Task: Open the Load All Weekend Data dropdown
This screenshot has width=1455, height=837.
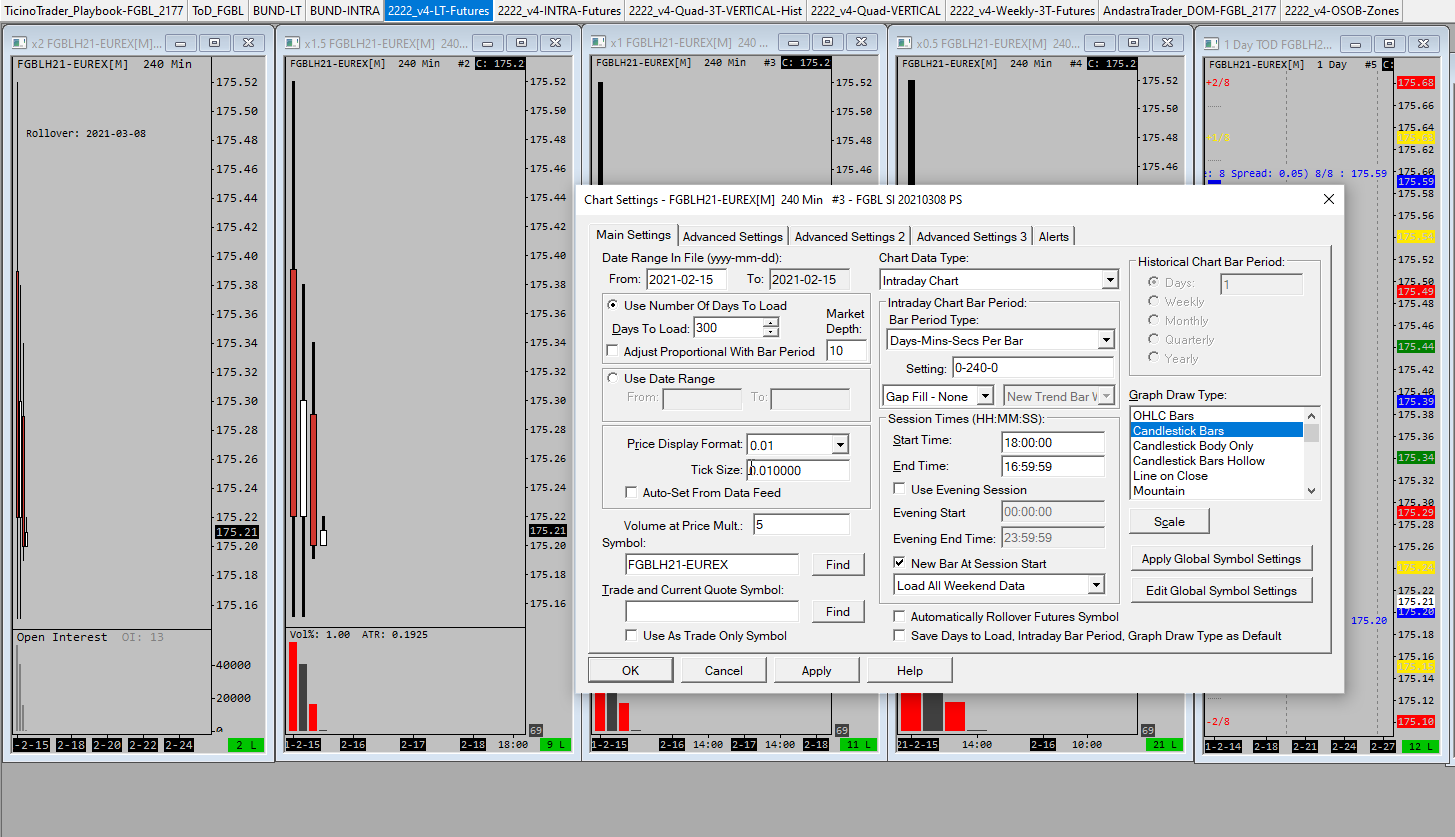Action: (1096, 586)
